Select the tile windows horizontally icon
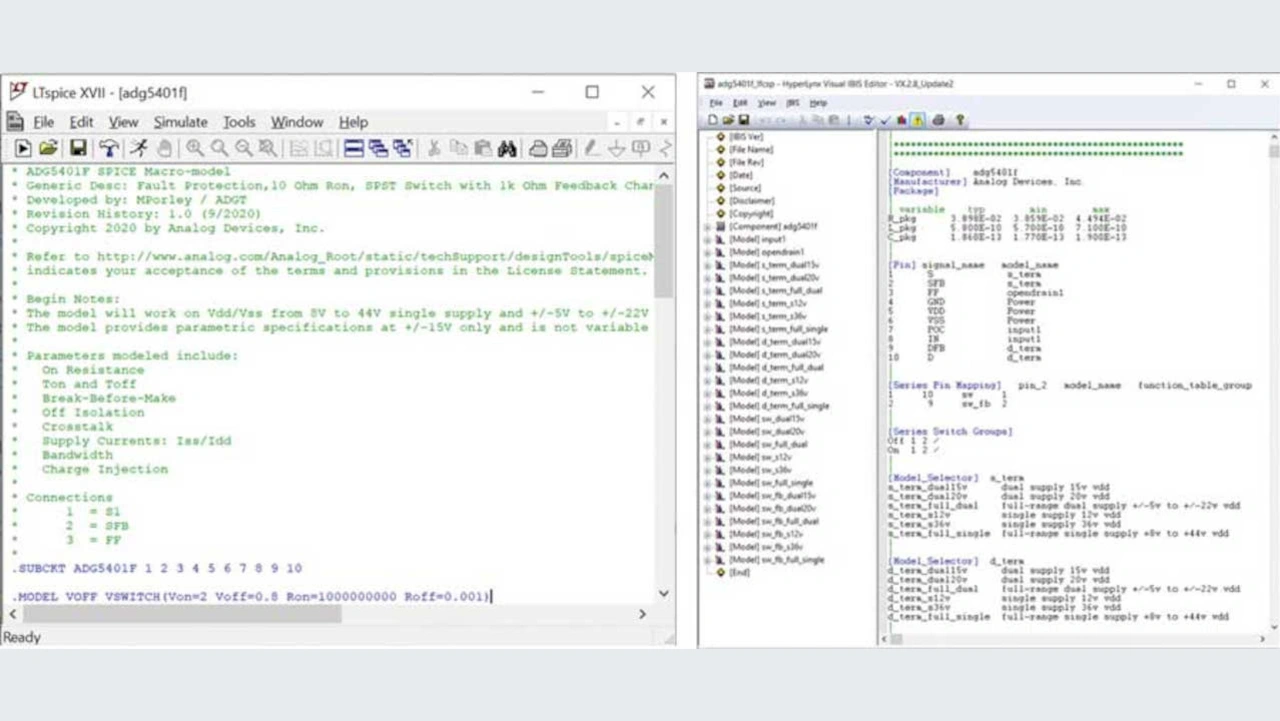Viewport: 1280px width, 721px height. (x=353, y=148)
